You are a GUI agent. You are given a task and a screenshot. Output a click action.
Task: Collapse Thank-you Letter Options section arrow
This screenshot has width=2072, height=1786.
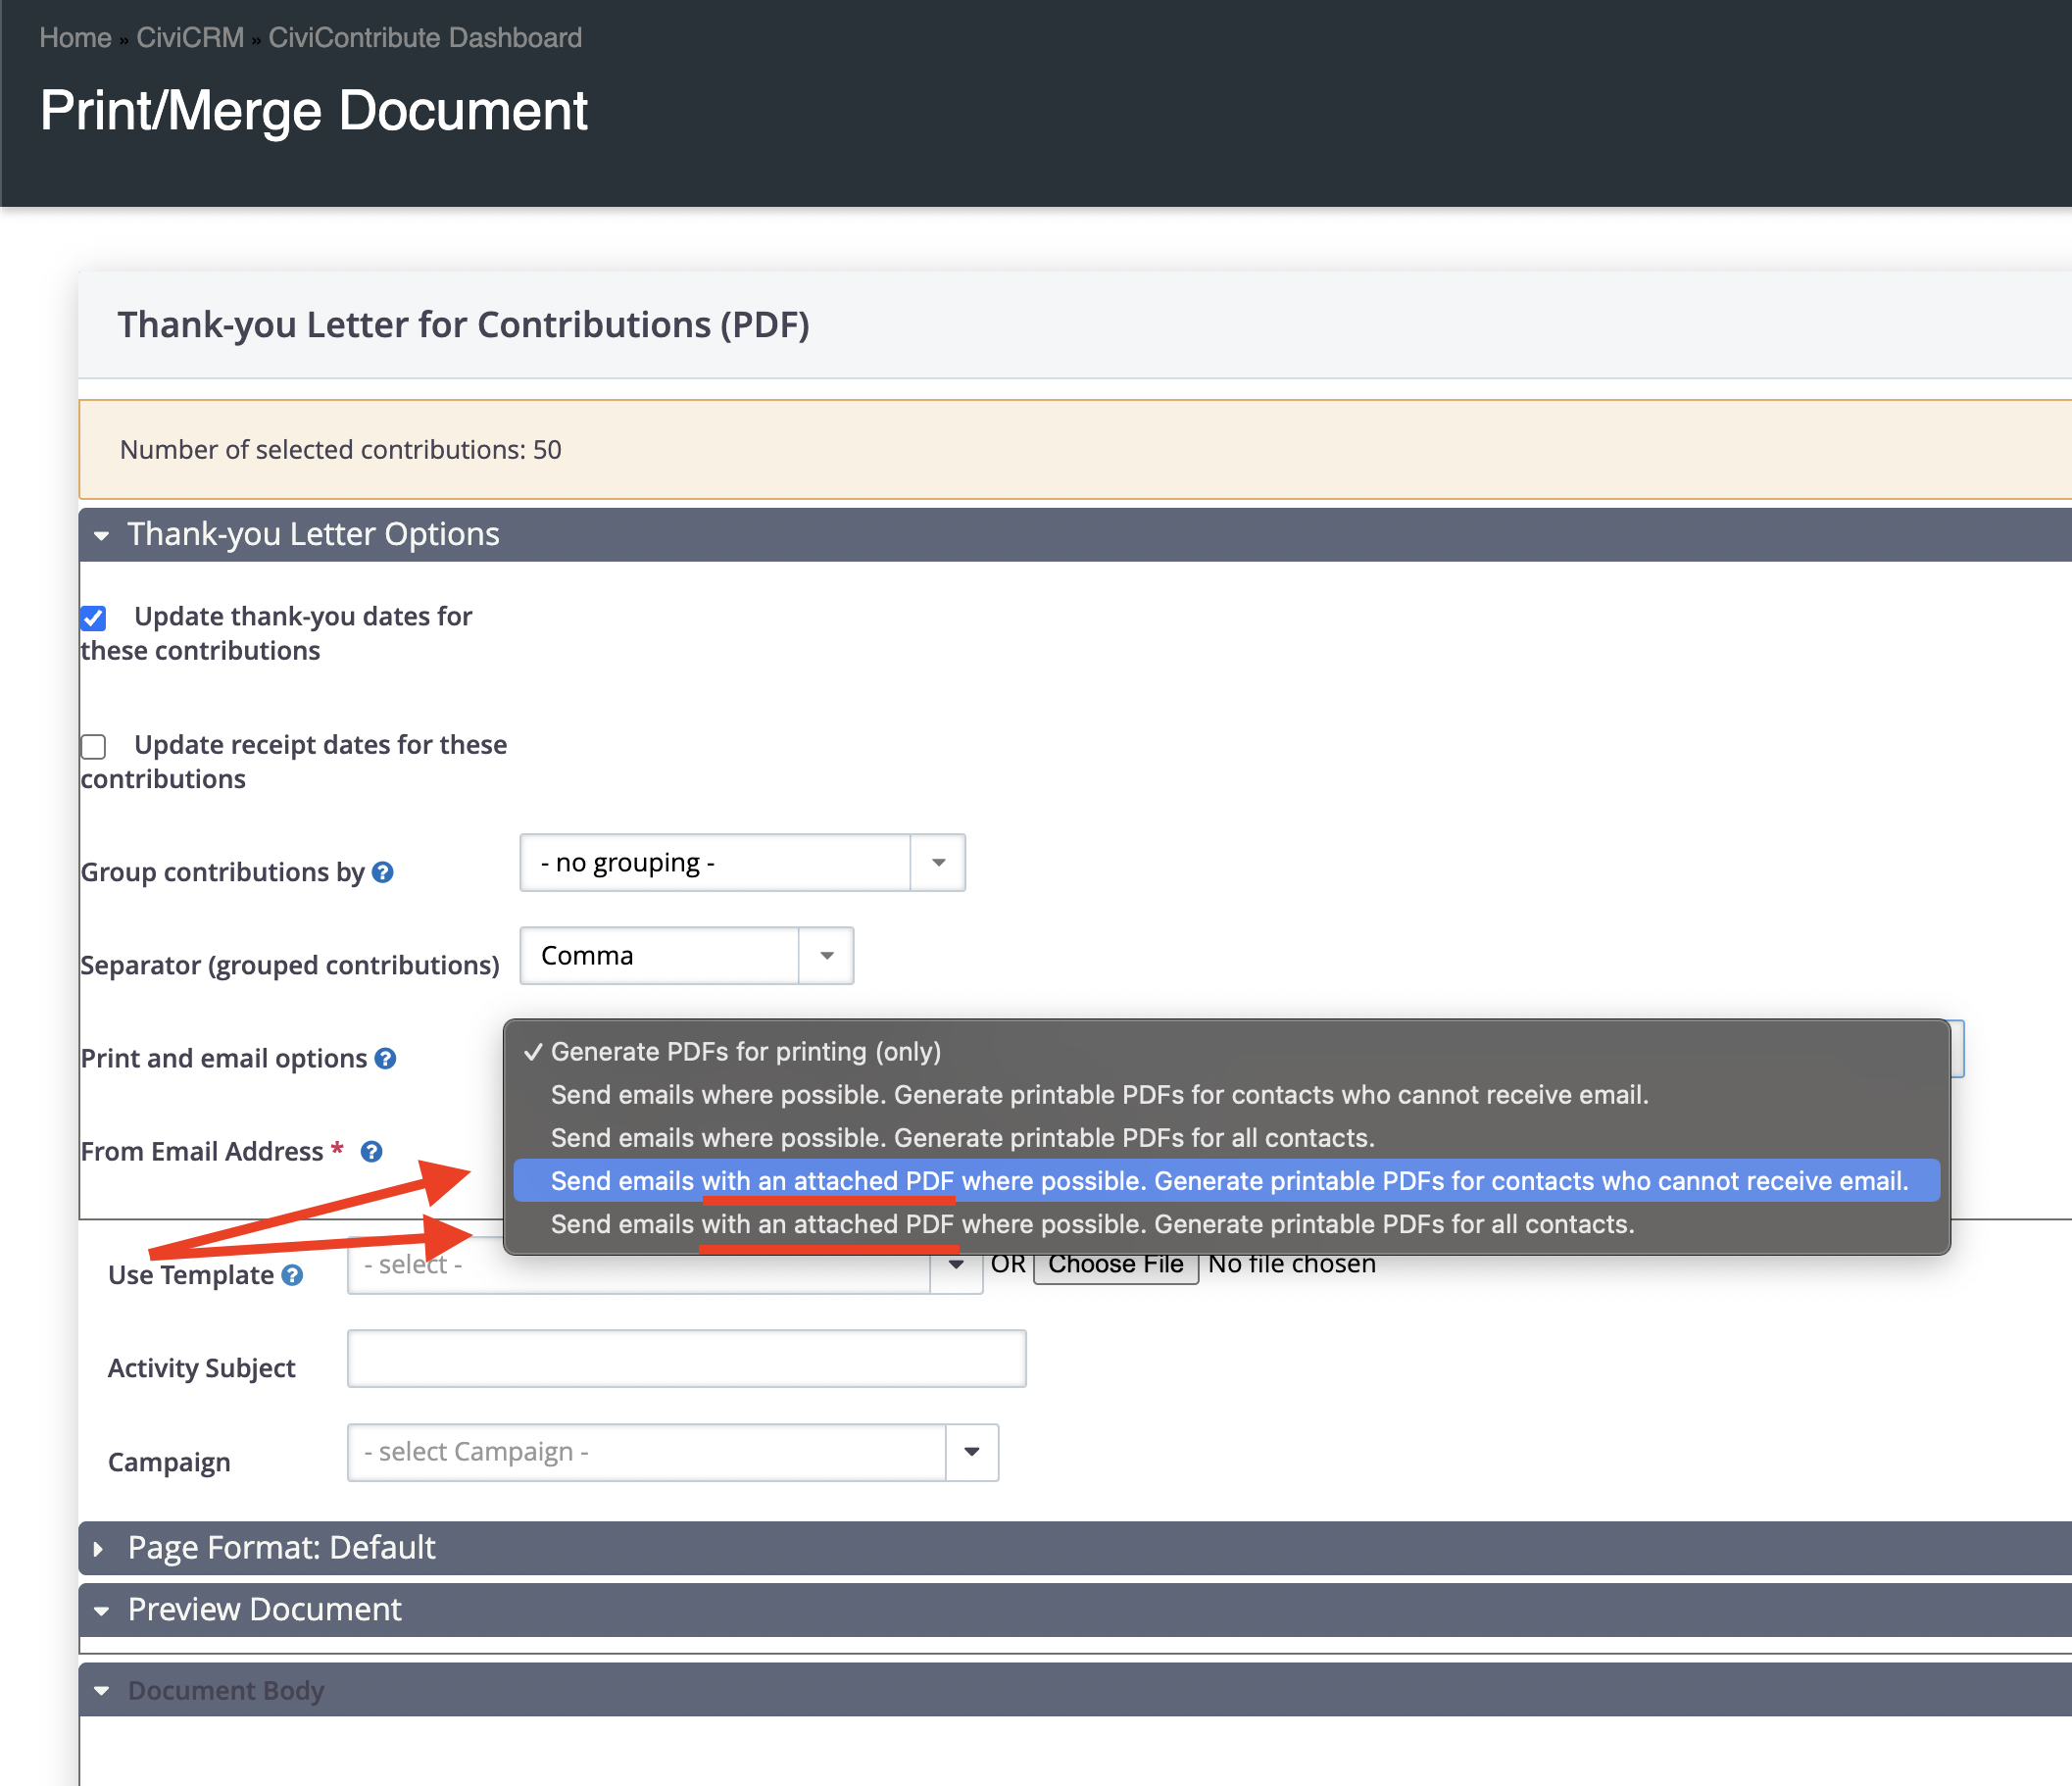(x=101, y=535)
